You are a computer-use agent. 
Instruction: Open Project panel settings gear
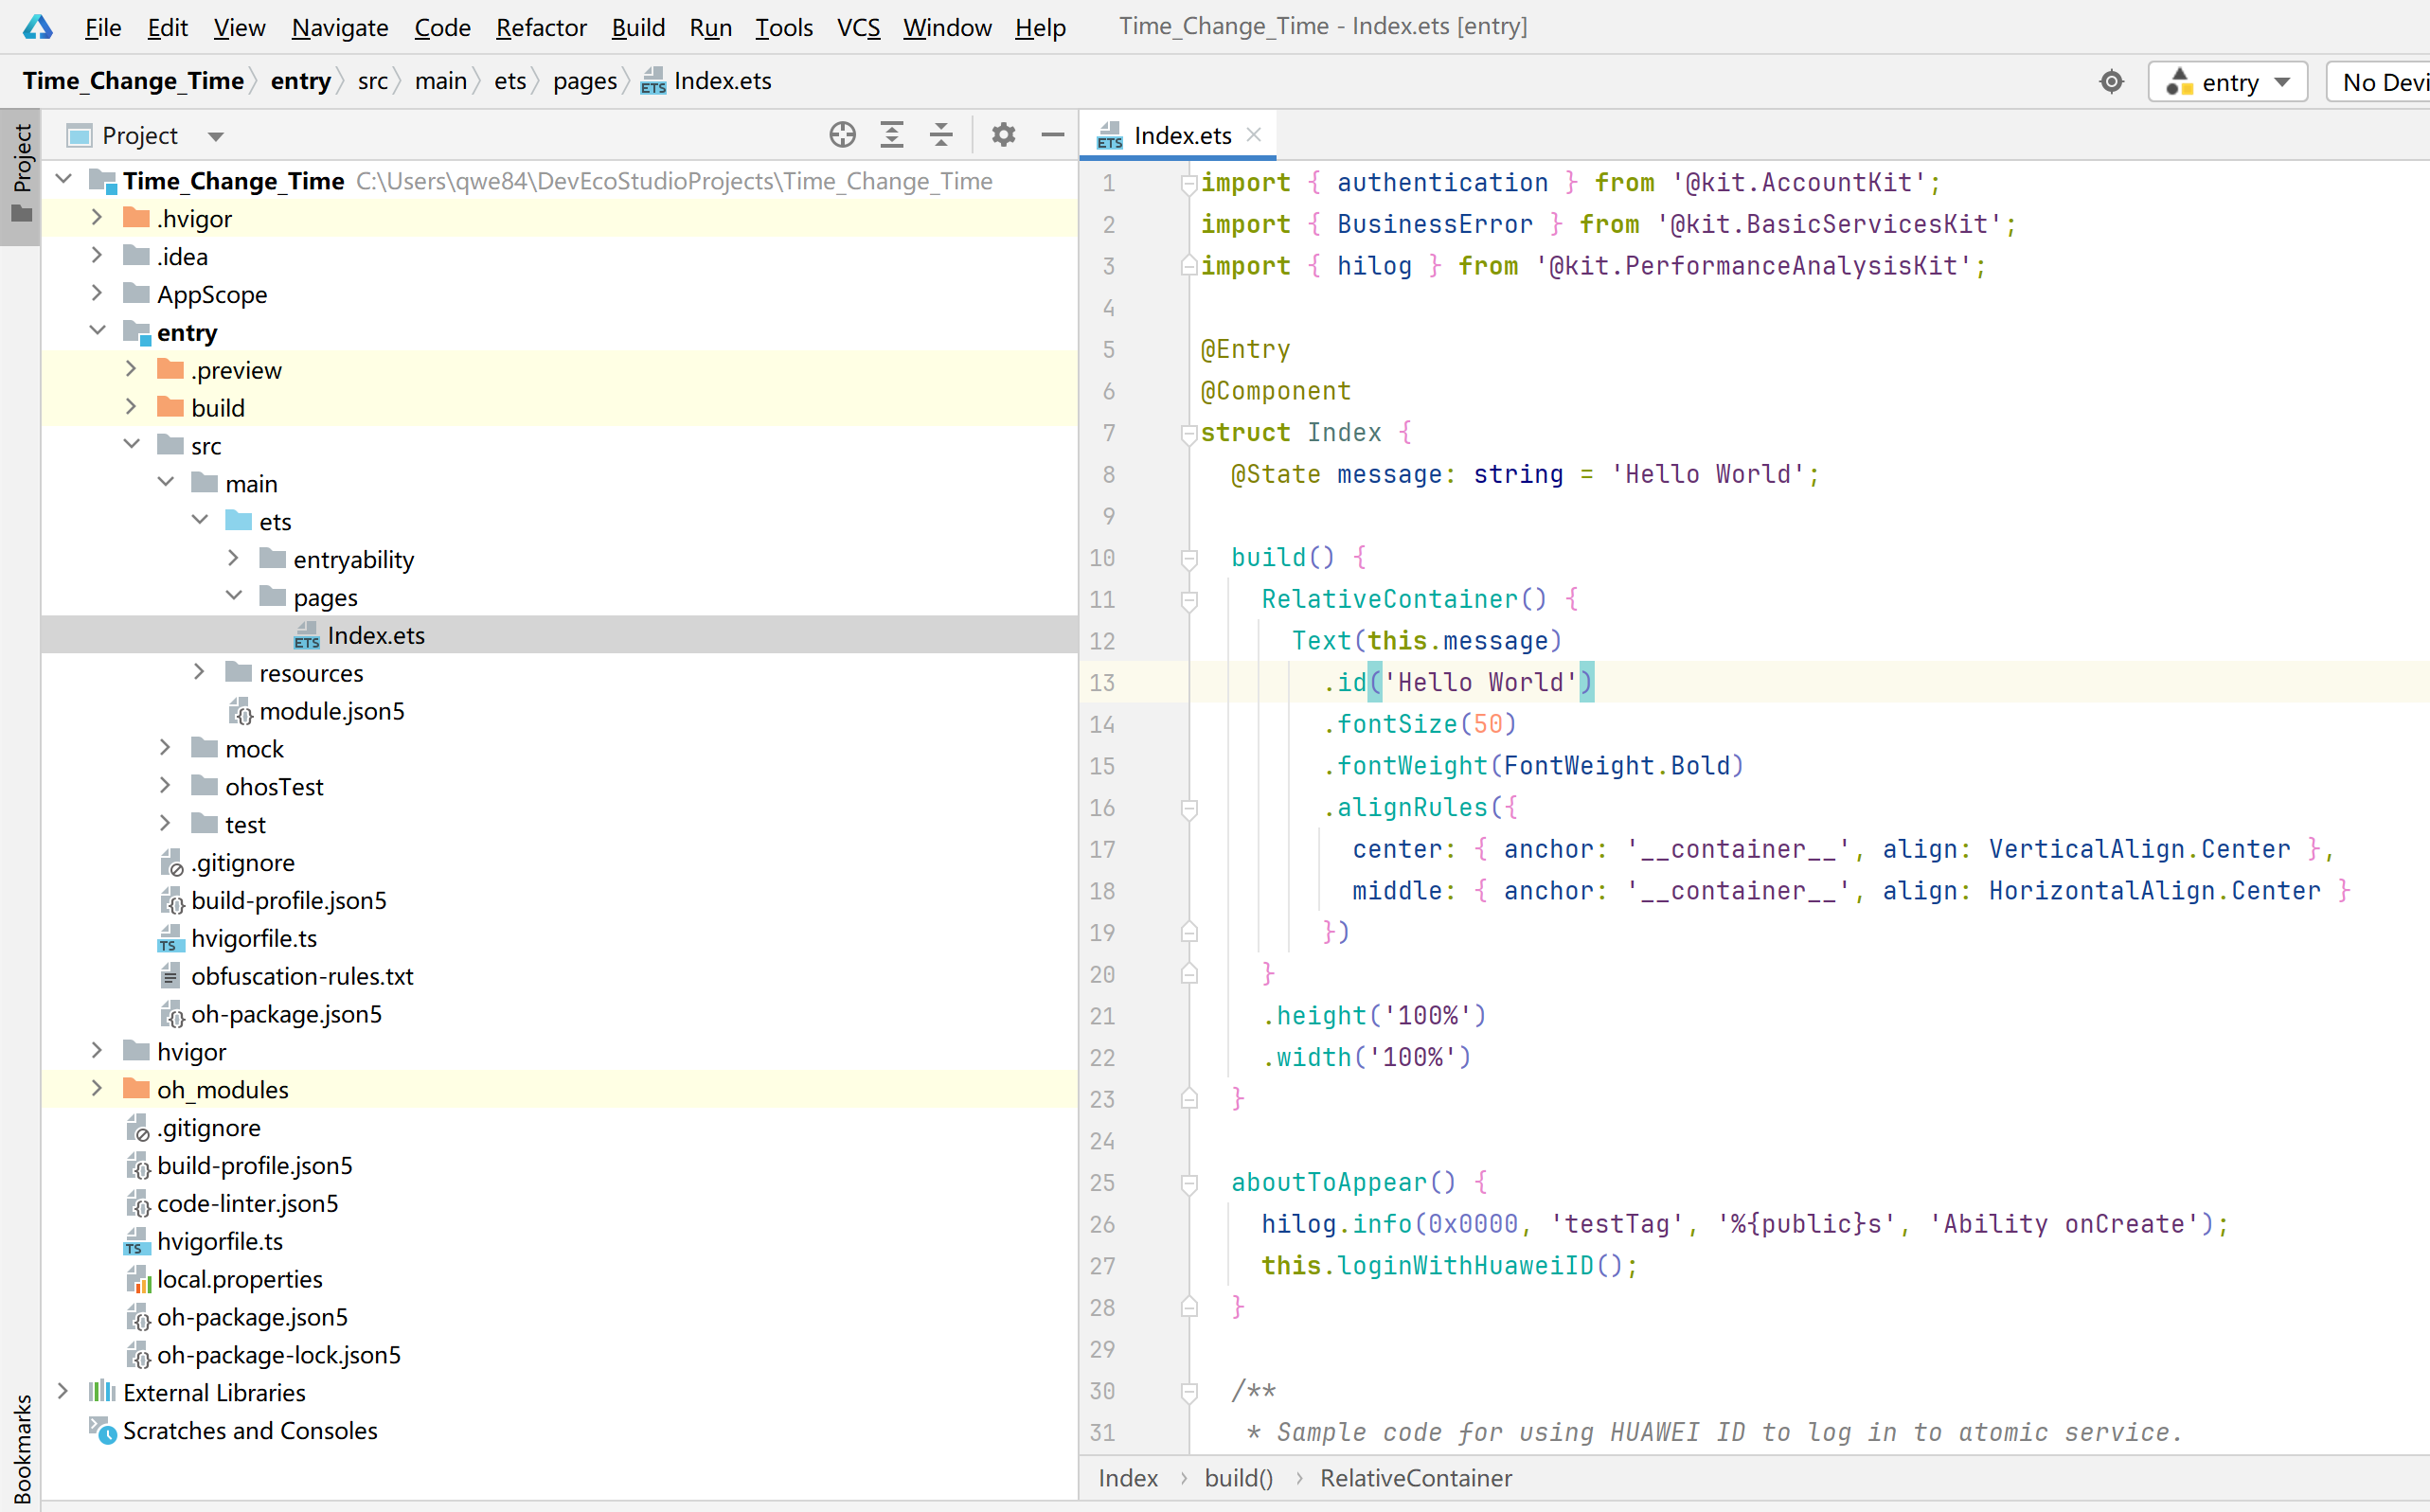tap(1003, 135)
